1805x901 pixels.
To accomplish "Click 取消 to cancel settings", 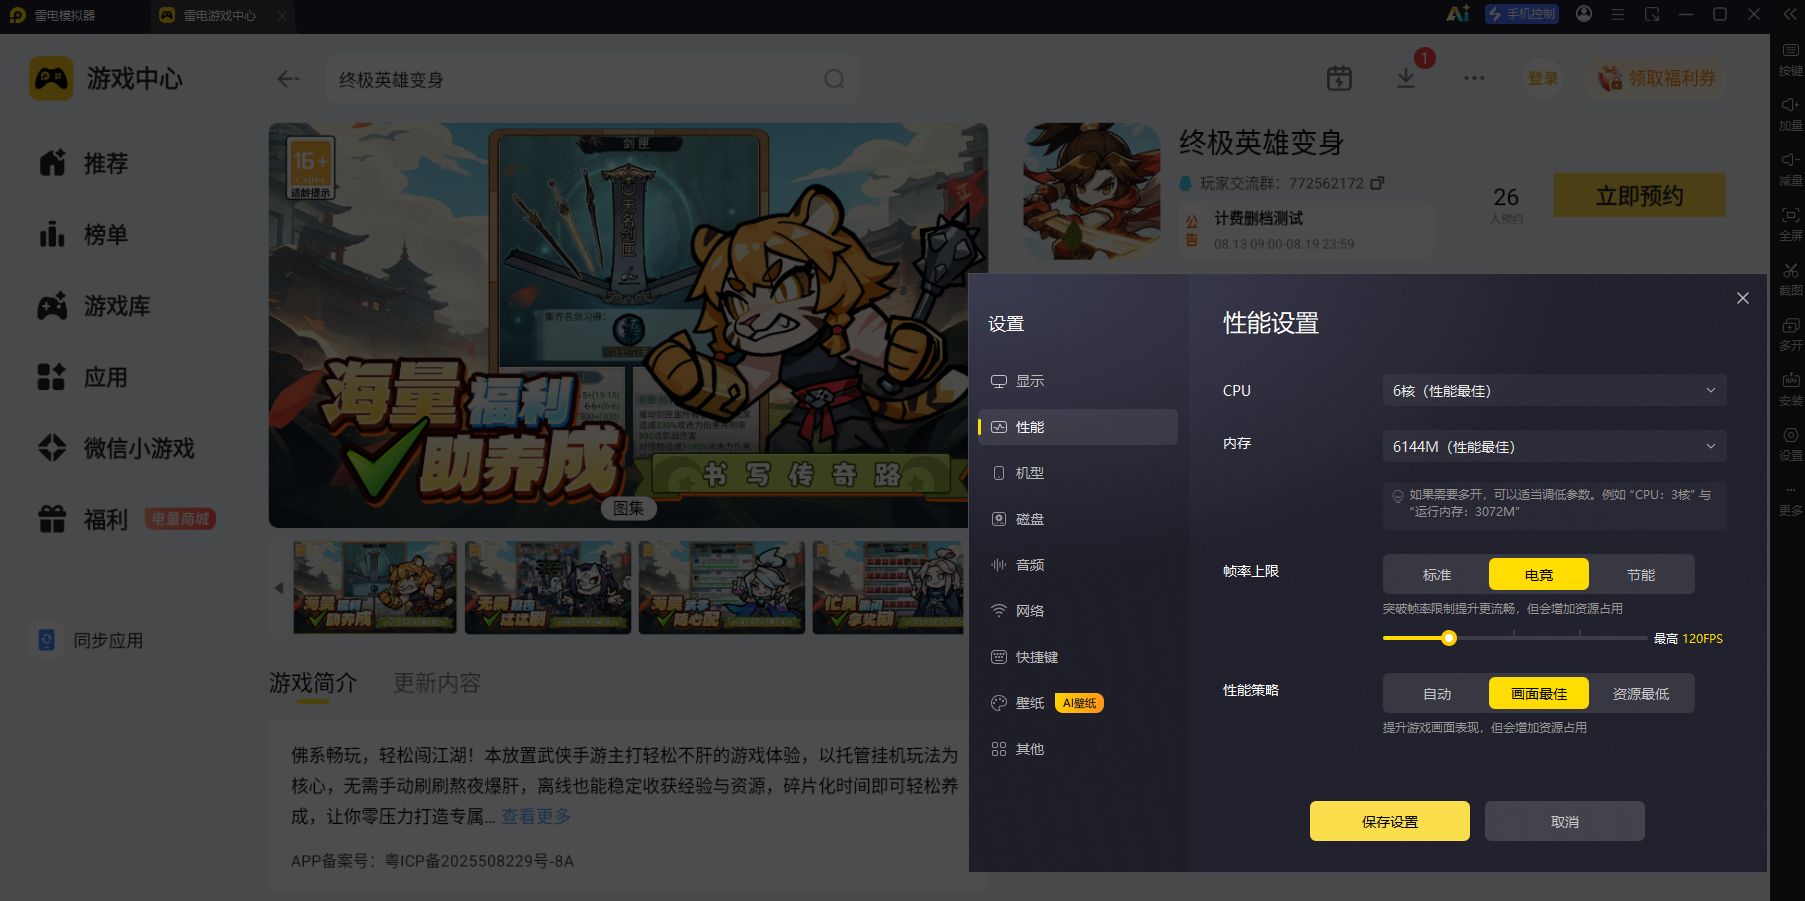I will (x=1565, y=821).
